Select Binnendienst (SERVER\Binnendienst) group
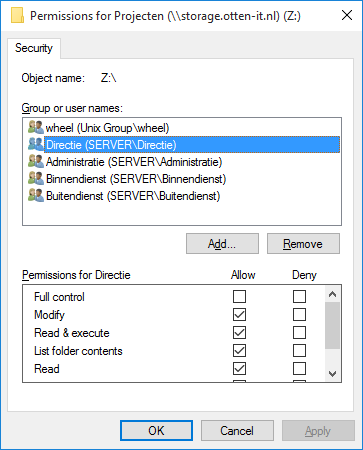 coord(136,179)
